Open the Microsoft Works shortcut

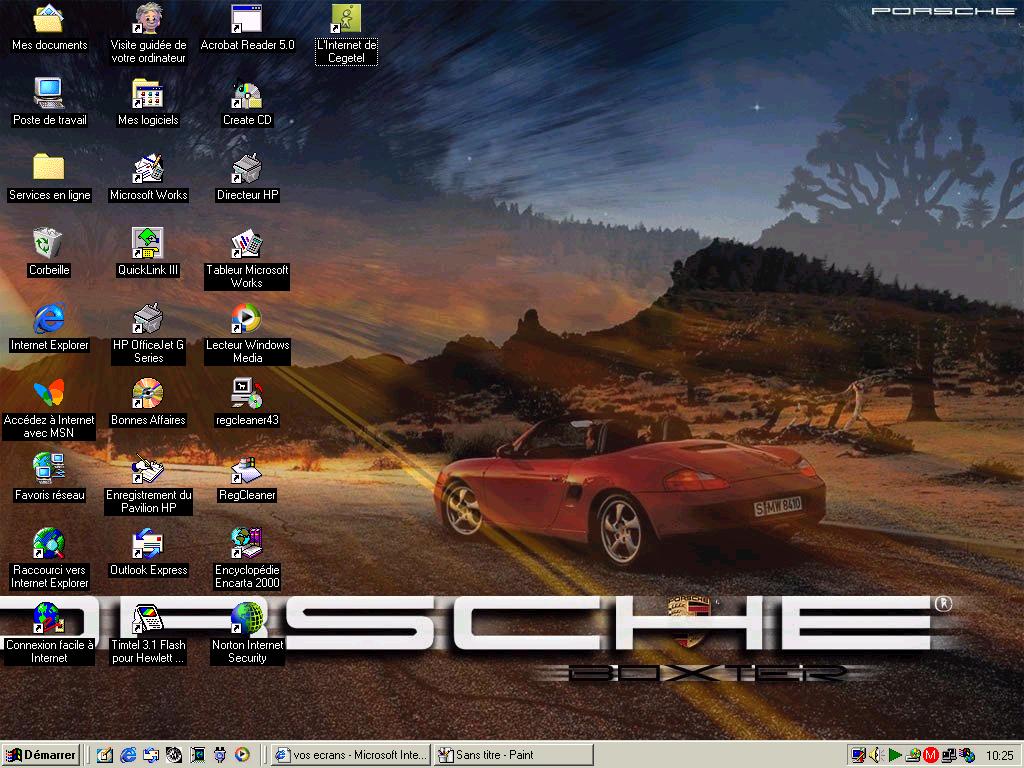click(148, 169)
